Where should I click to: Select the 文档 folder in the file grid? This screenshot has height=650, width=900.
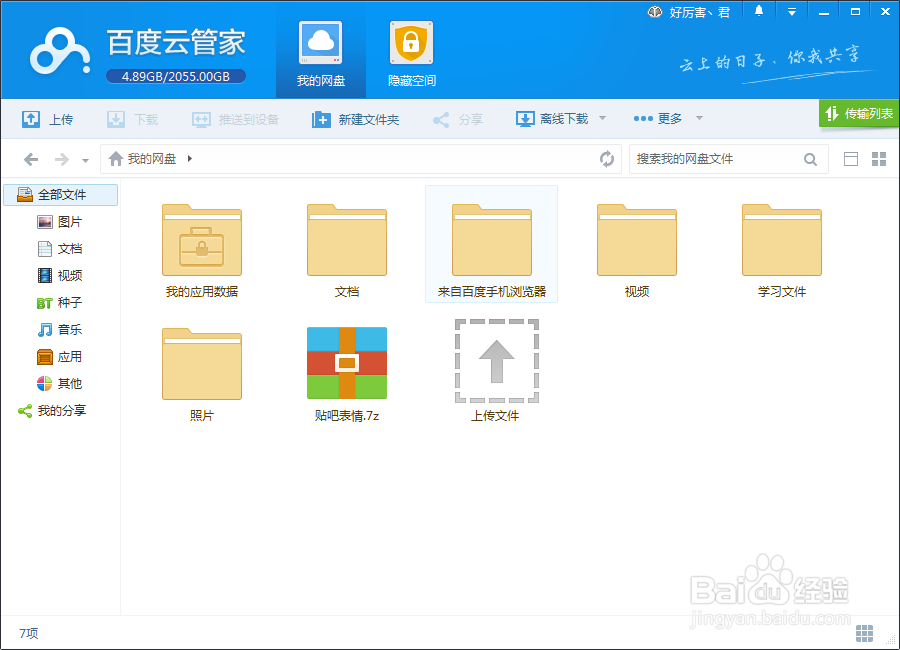tap(347, 251)
